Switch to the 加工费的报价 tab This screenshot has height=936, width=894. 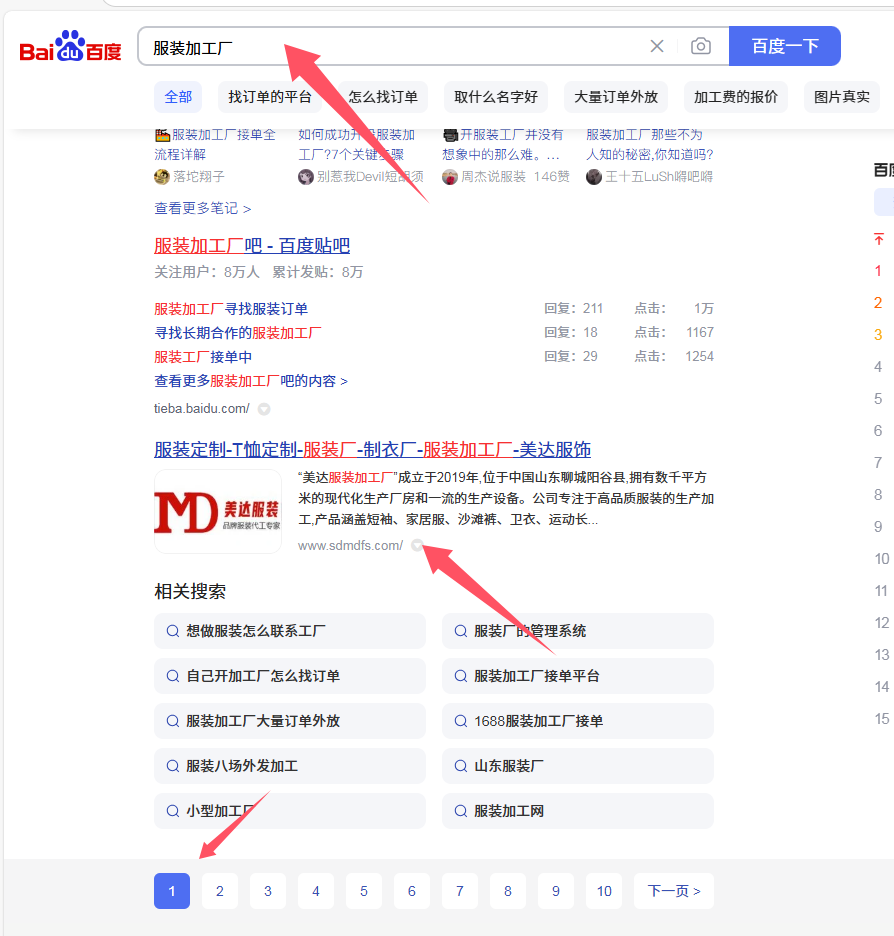736,97
